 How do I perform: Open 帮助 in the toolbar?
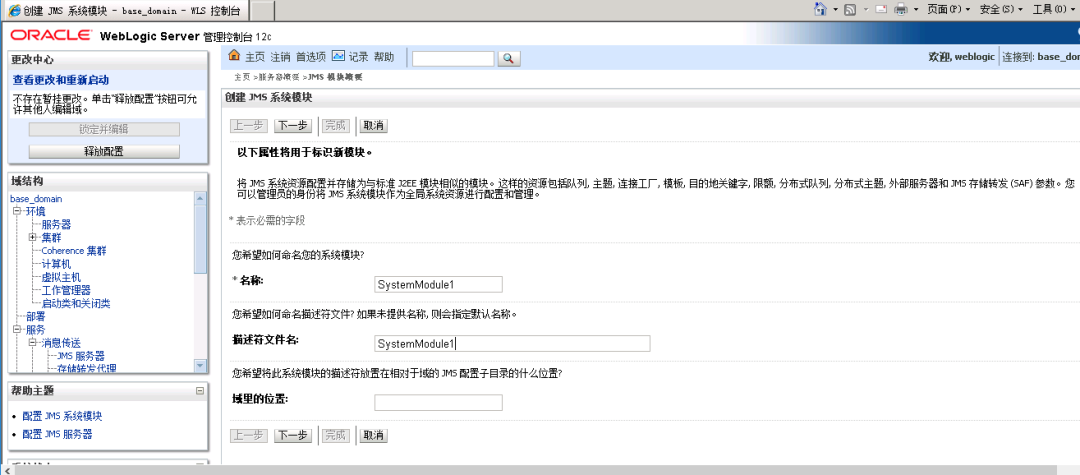[x=384, y=57]
